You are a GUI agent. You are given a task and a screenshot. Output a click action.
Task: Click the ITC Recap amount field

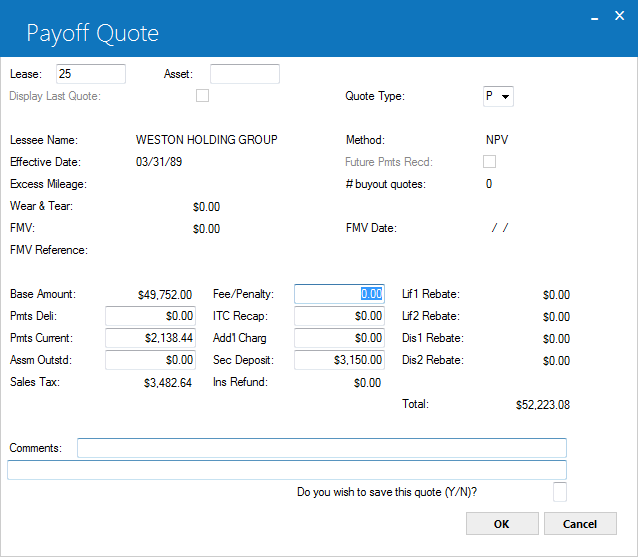click(339, 316)
